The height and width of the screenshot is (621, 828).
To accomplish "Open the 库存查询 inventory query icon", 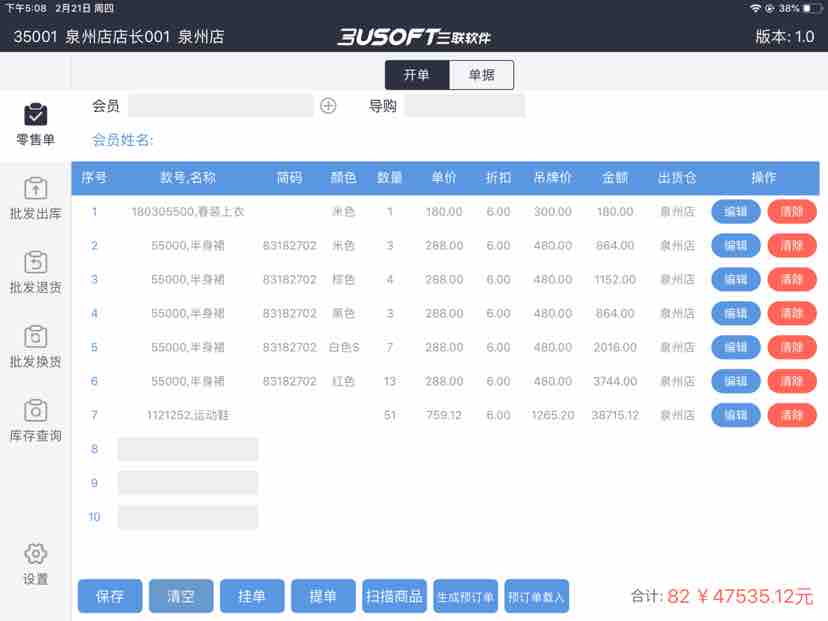I will [35, 410].
